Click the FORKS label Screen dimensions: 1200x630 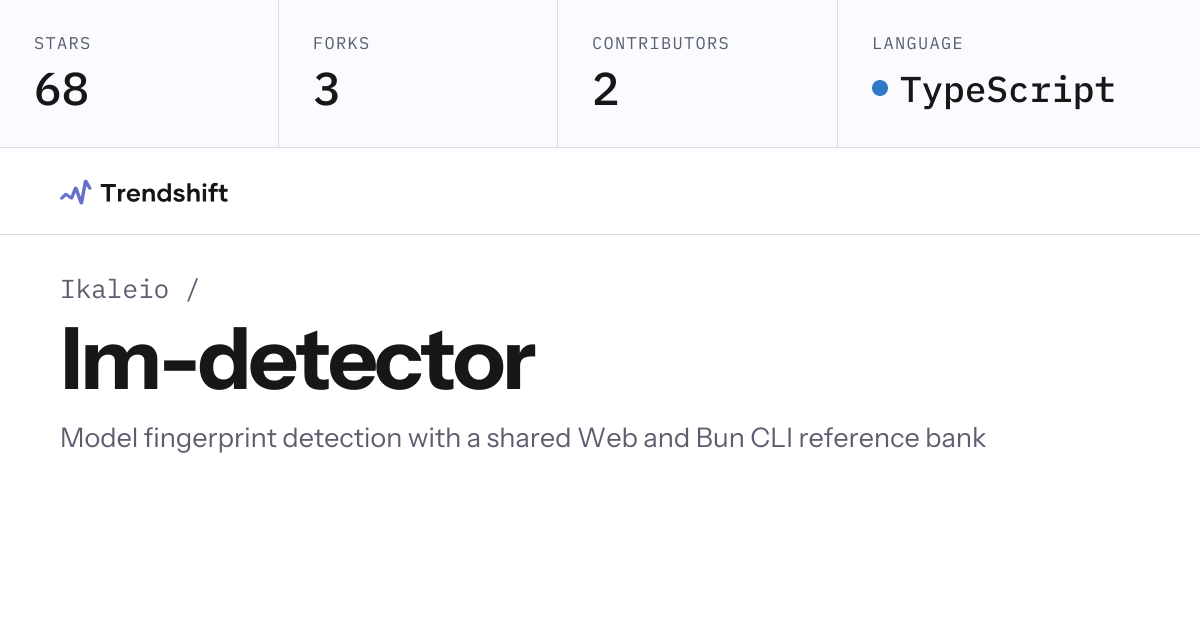coord(341,44)
